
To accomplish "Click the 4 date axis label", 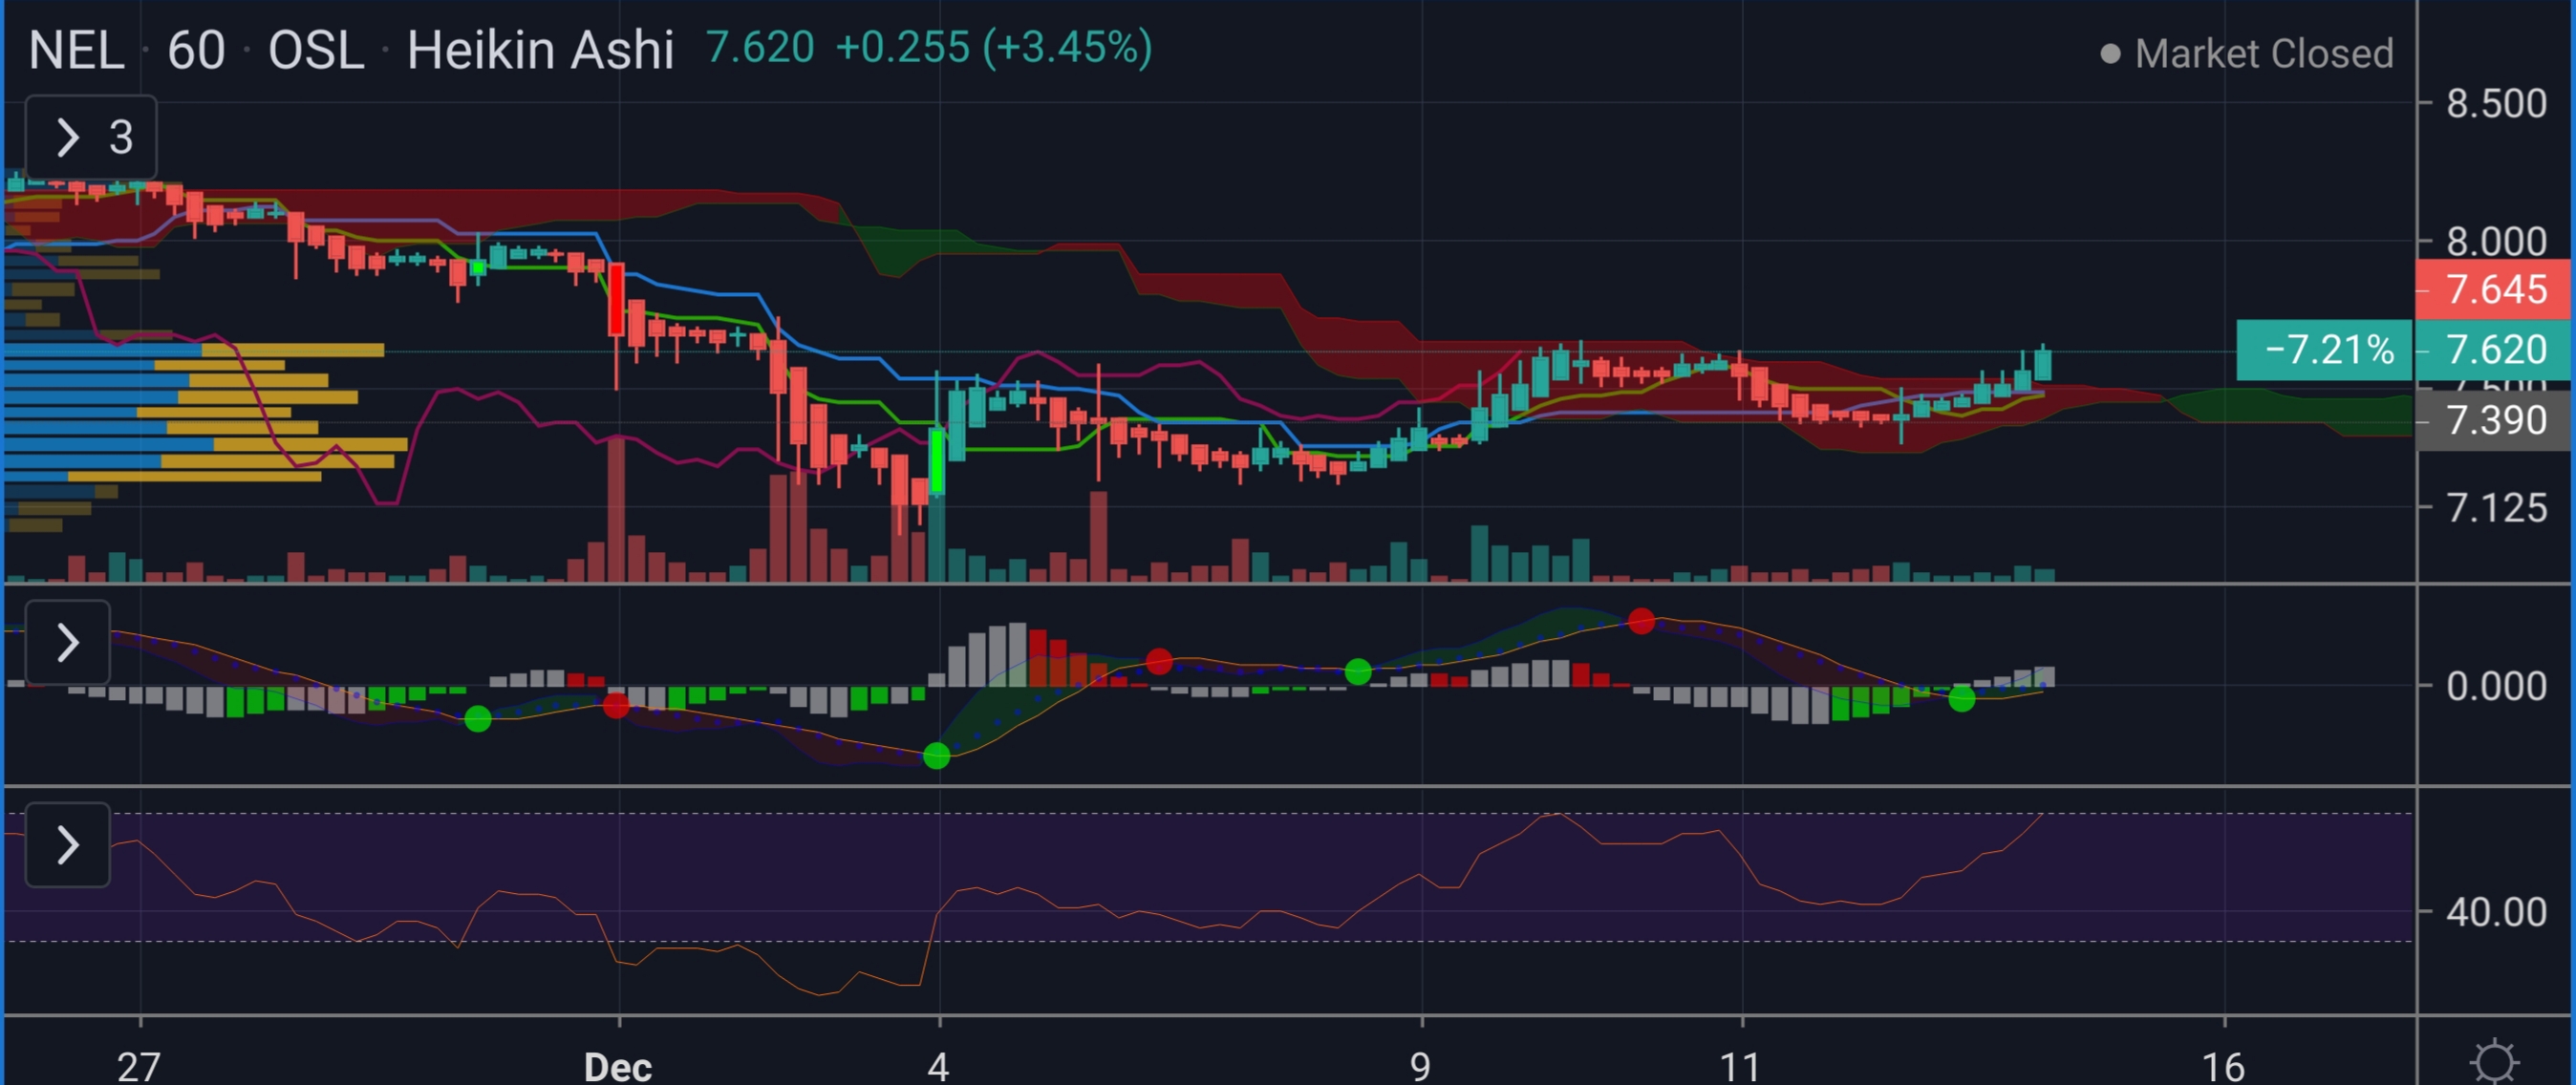I will (x=938, y=1066).
